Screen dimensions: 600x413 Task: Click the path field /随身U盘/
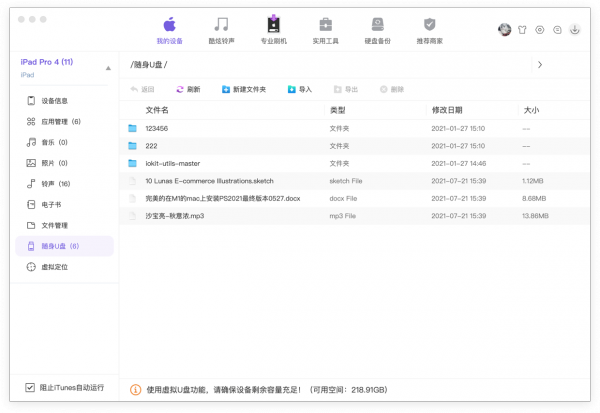(x=325, y=65)
